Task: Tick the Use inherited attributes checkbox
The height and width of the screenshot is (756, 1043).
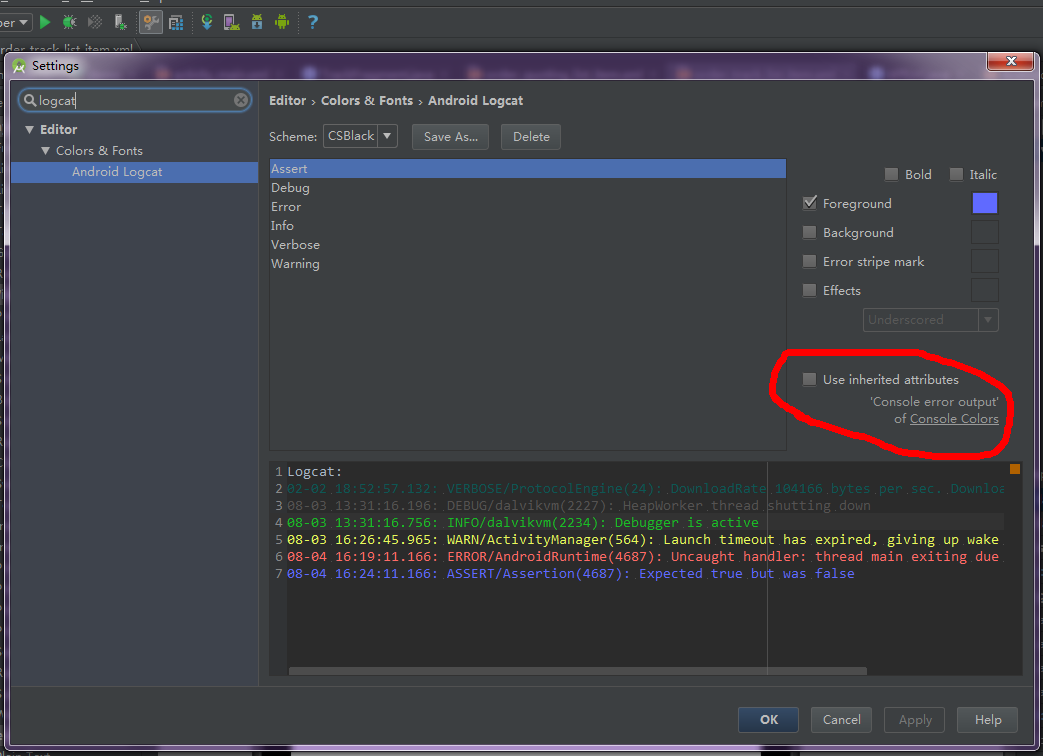Action: 810,379
